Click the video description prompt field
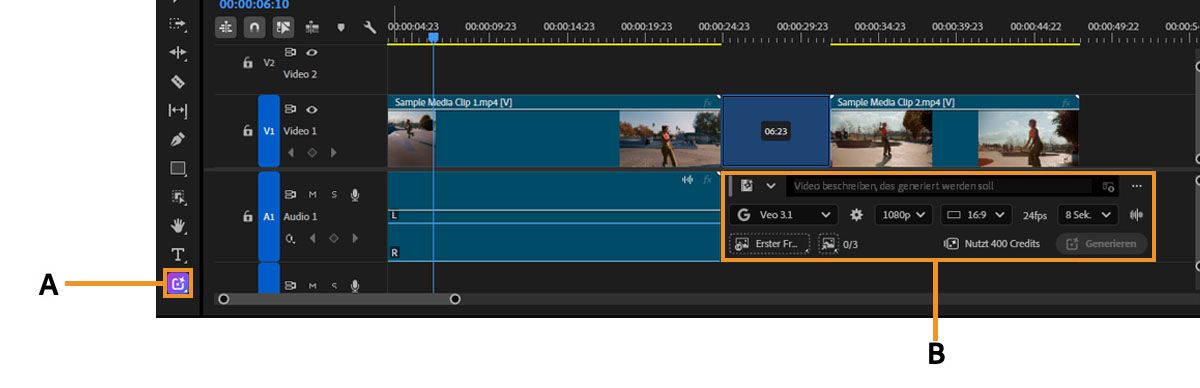 939,186
